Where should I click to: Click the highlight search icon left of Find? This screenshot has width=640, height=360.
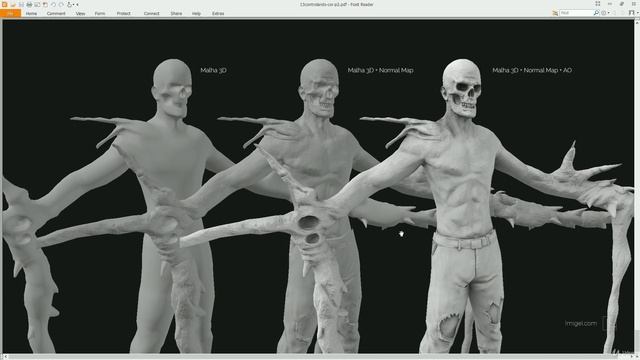pos(555,13)
